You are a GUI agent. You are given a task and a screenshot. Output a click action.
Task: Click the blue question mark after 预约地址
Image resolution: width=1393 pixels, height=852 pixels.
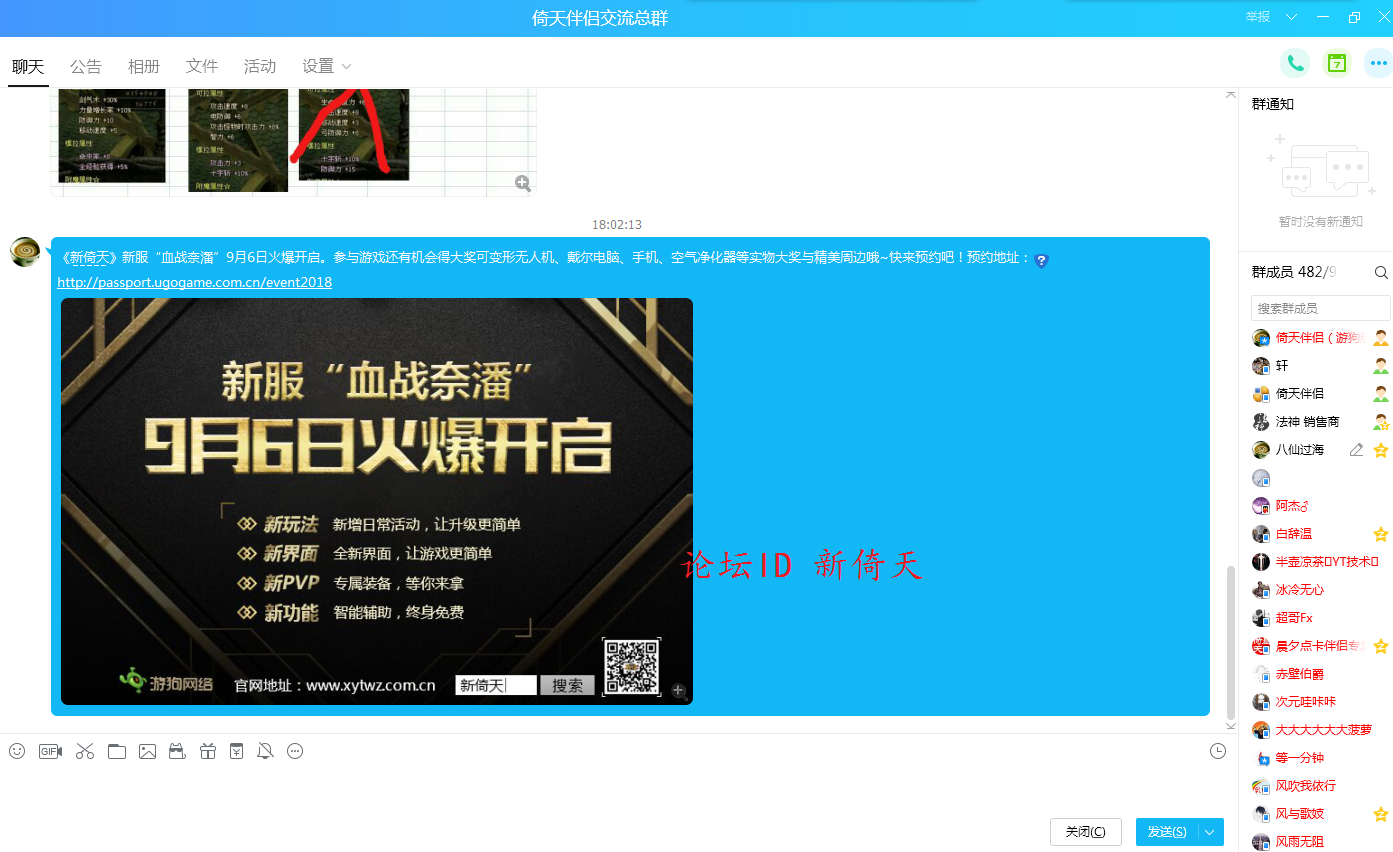point(1041,261)
